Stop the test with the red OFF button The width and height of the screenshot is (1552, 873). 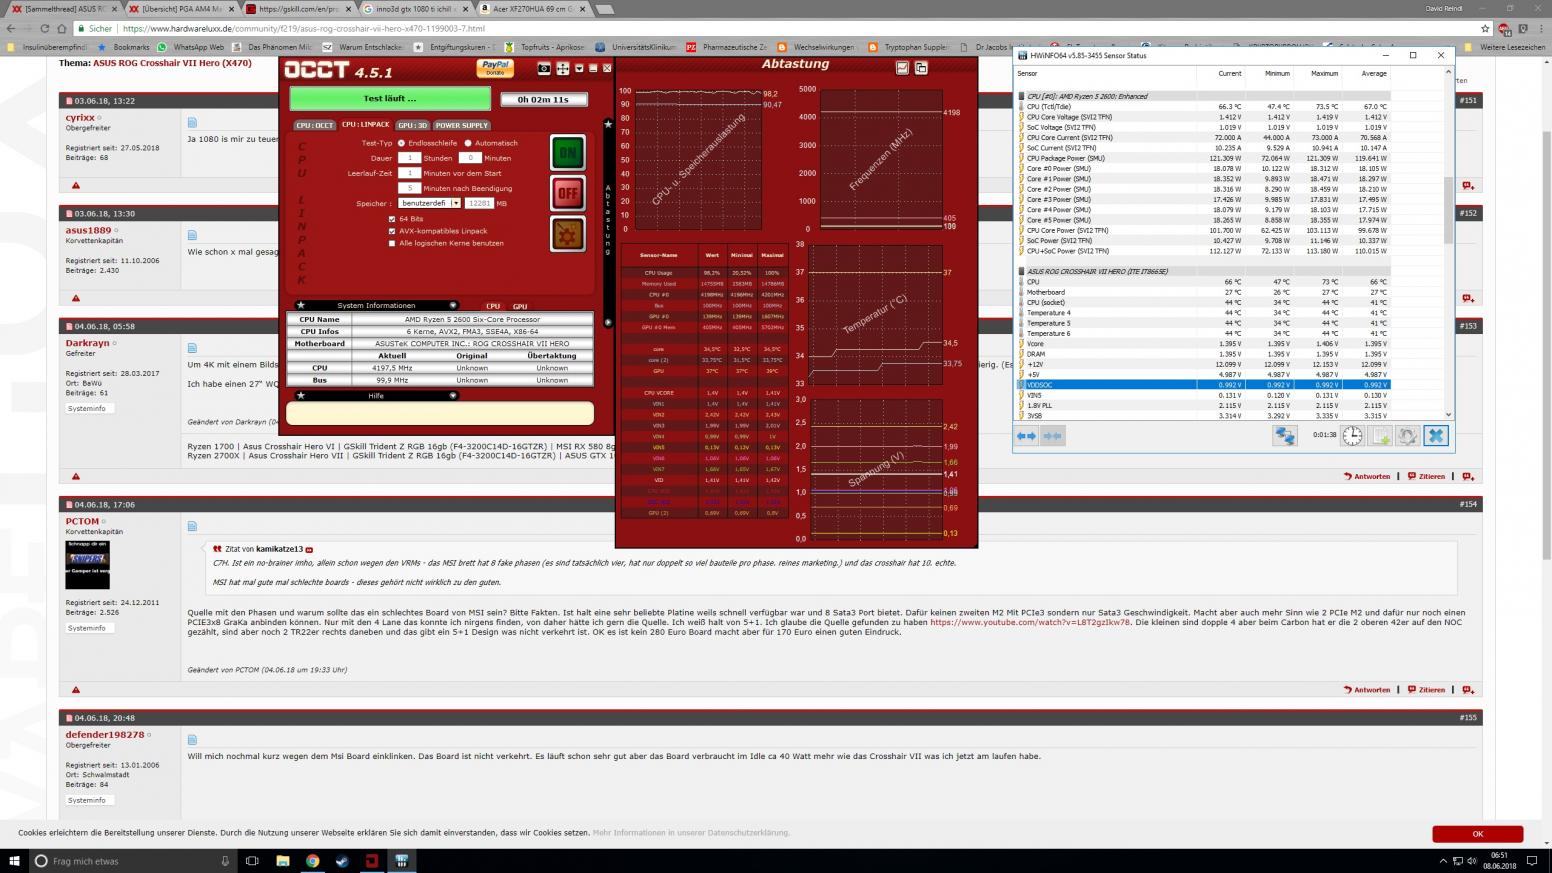tap(567, 193)
